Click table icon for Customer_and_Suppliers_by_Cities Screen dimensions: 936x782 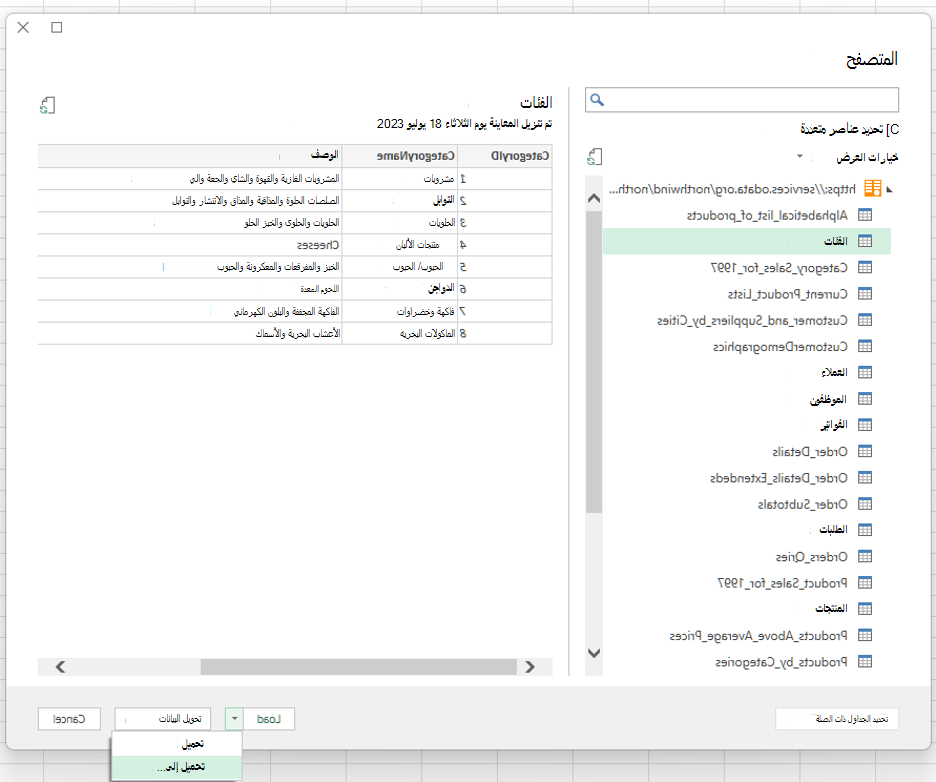point(865,320)
